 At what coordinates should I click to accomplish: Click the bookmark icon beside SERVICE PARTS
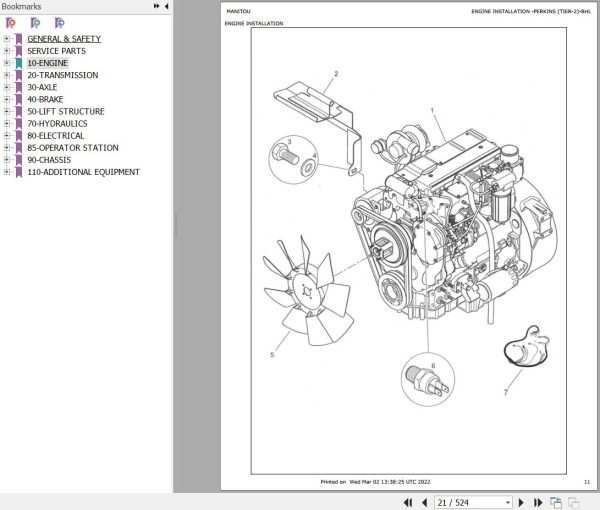point(18,51)
